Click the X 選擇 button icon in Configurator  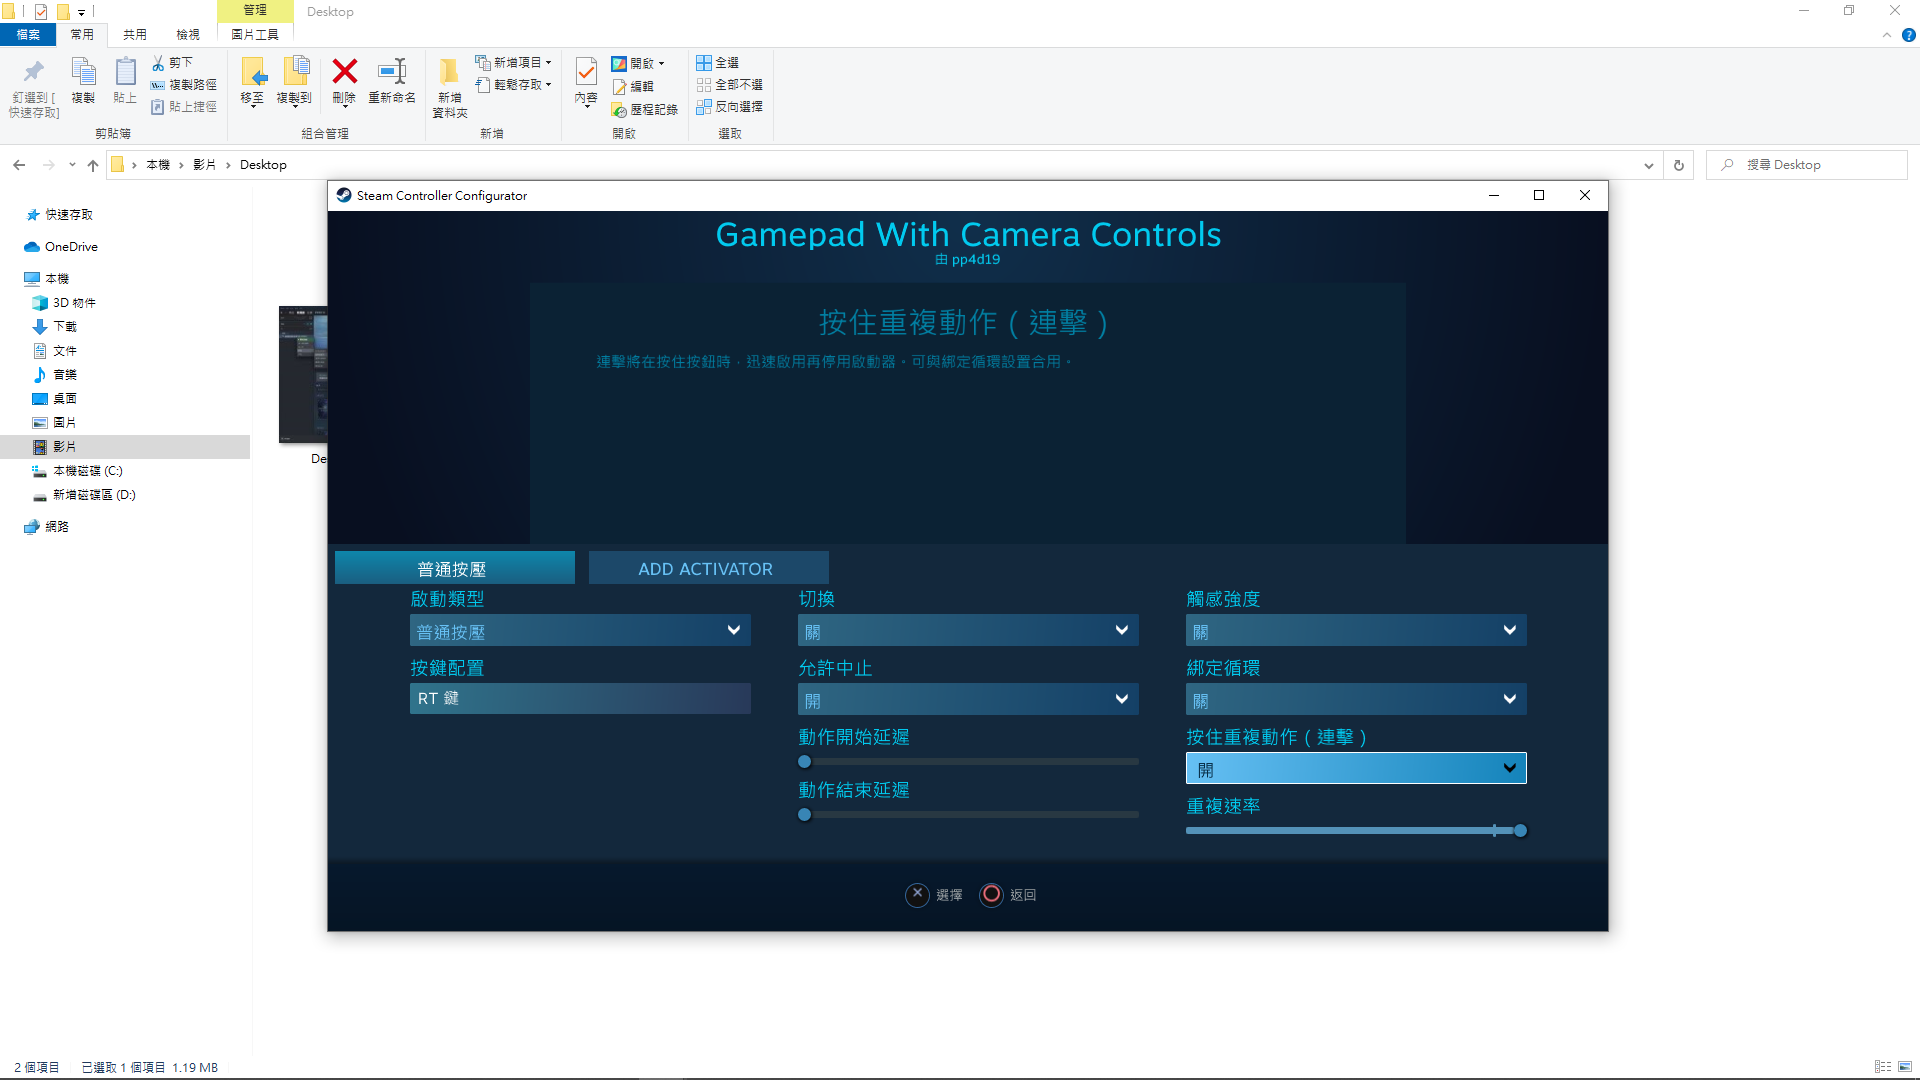918,894
